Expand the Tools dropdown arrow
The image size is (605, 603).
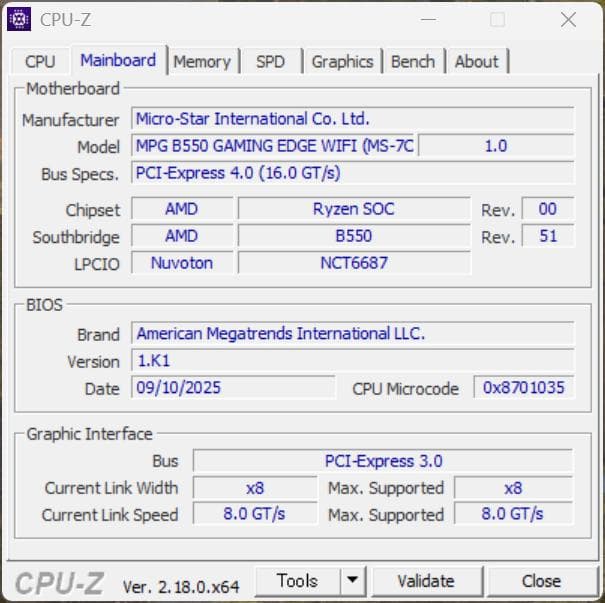(352, 581)
